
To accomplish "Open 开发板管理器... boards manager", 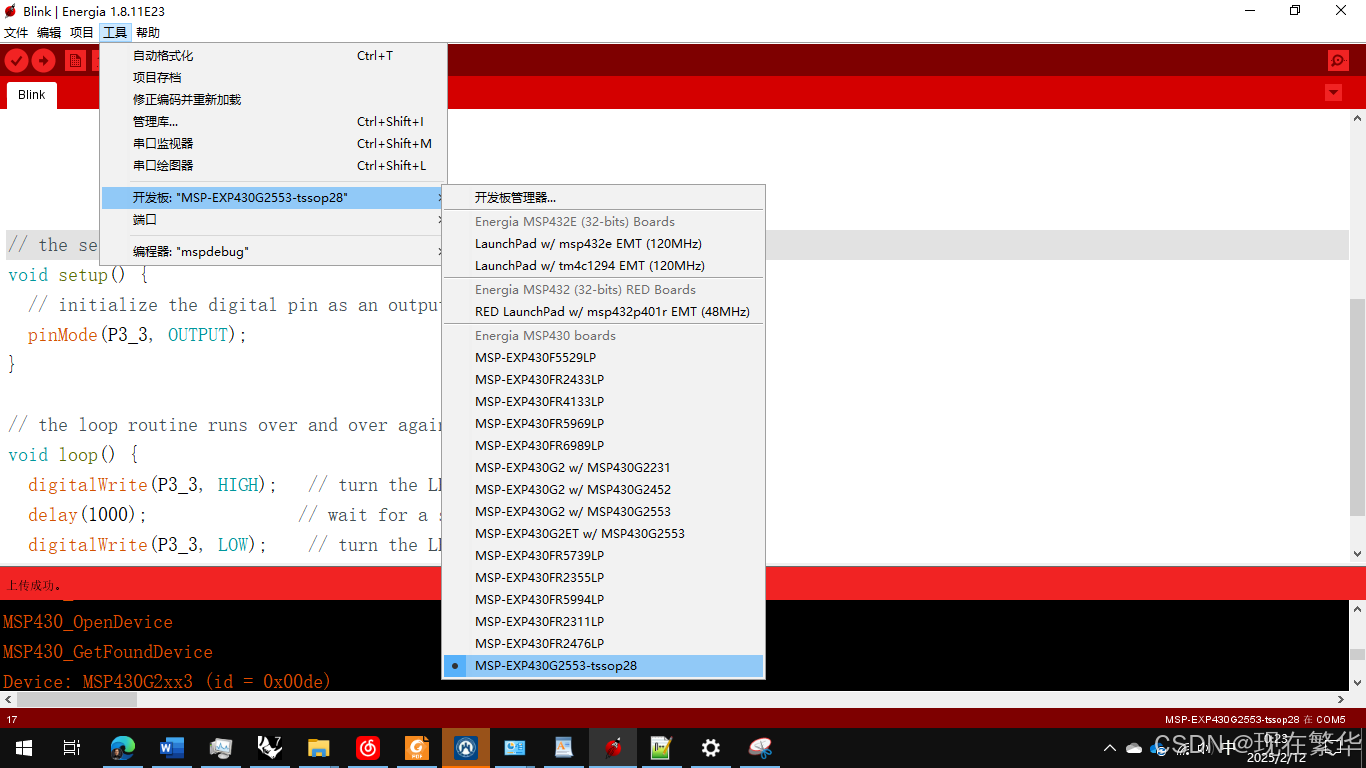I will (x=603, y=198).
